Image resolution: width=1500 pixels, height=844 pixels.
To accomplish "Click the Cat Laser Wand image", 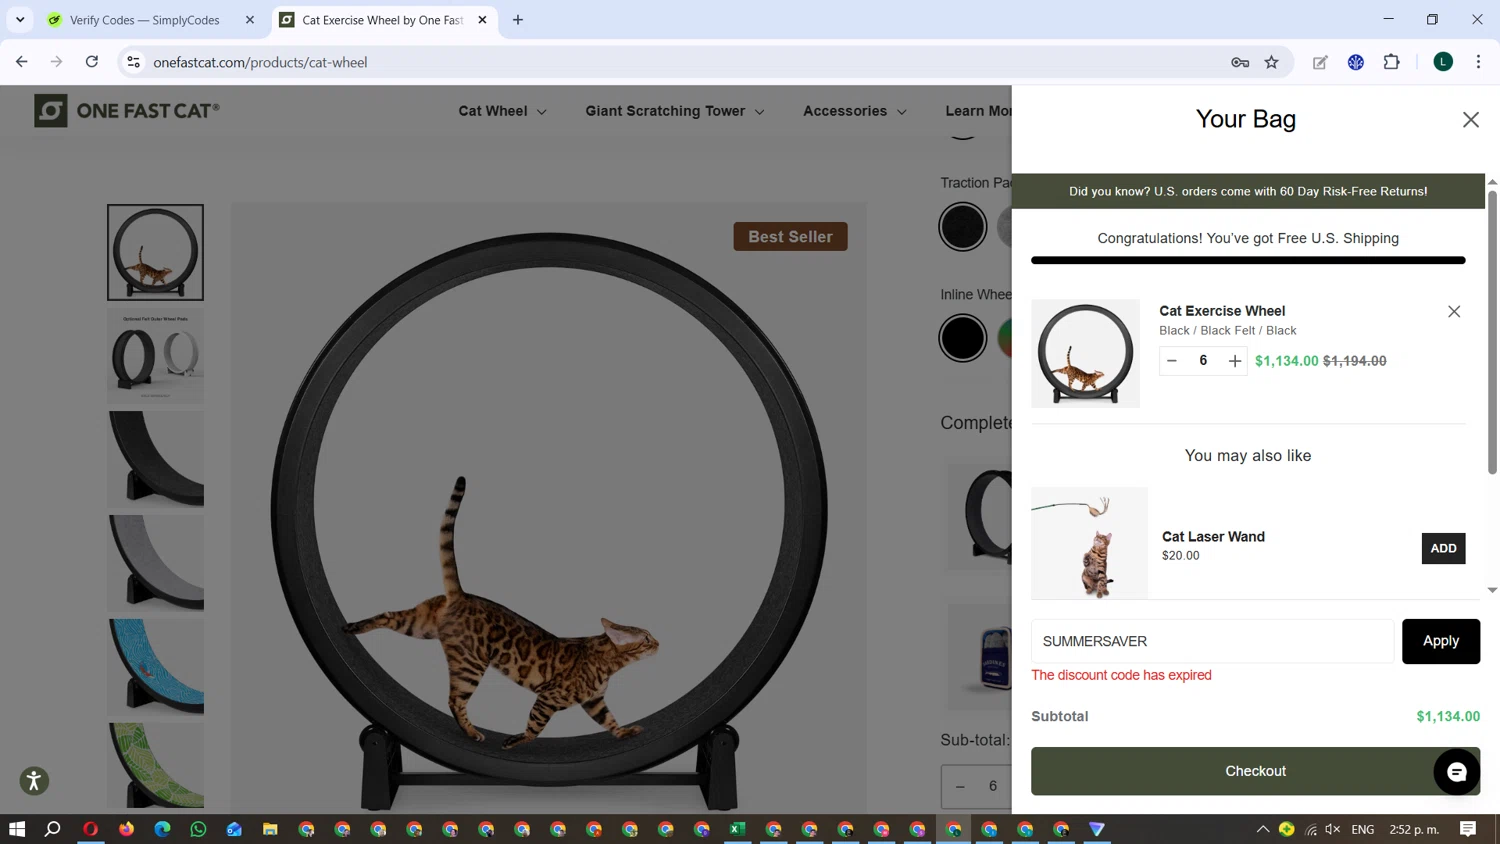I will 1089,543.
